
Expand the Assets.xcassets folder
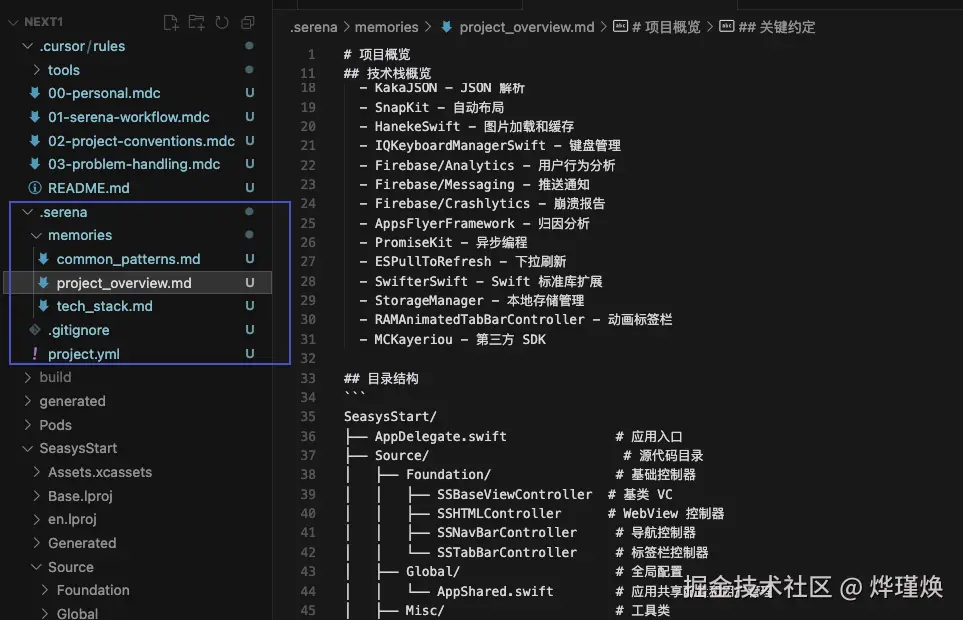36,472
